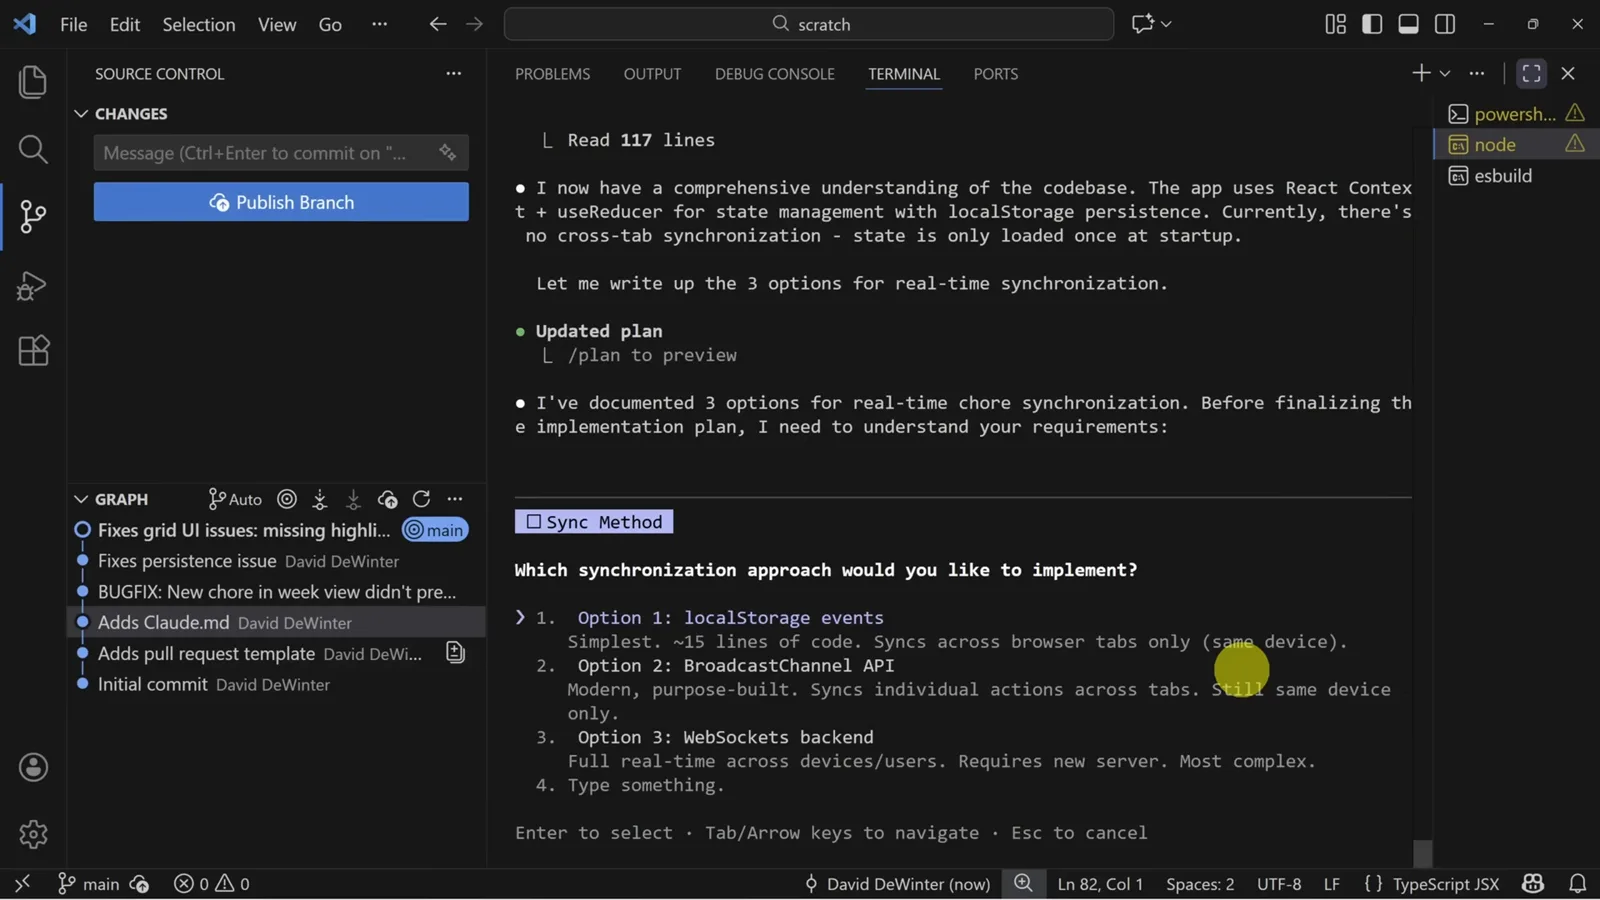Open the Copilot chat icon in title bar
This screenshot has height=900, width=1600.
click(x=1142, y=24)
